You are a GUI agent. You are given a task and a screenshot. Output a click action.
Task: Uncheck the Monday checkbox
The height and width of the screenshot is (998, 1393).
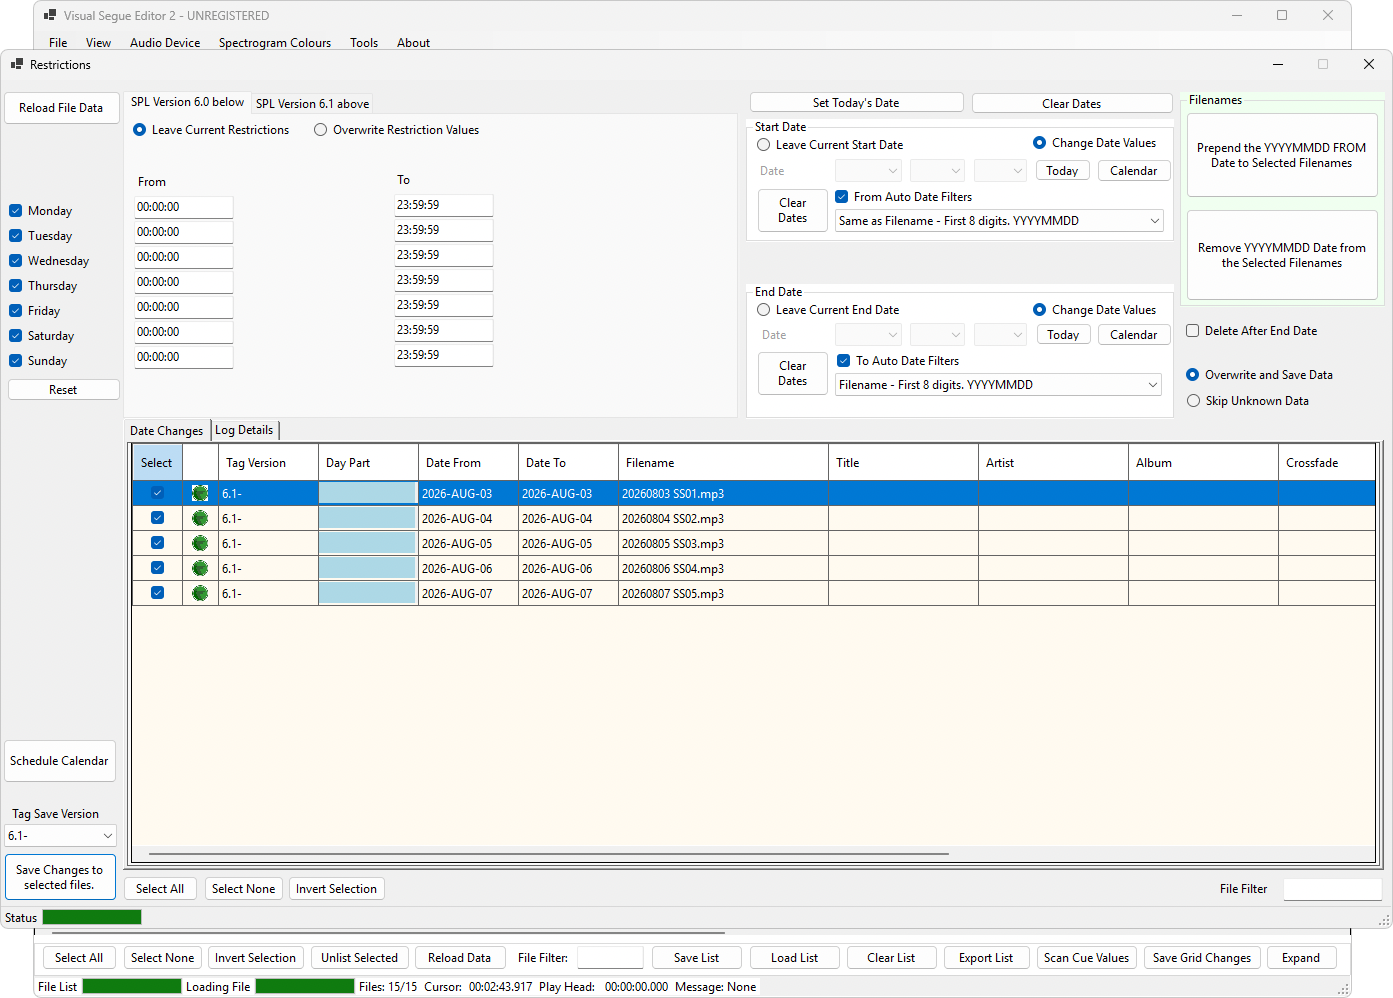pos(16,211)
